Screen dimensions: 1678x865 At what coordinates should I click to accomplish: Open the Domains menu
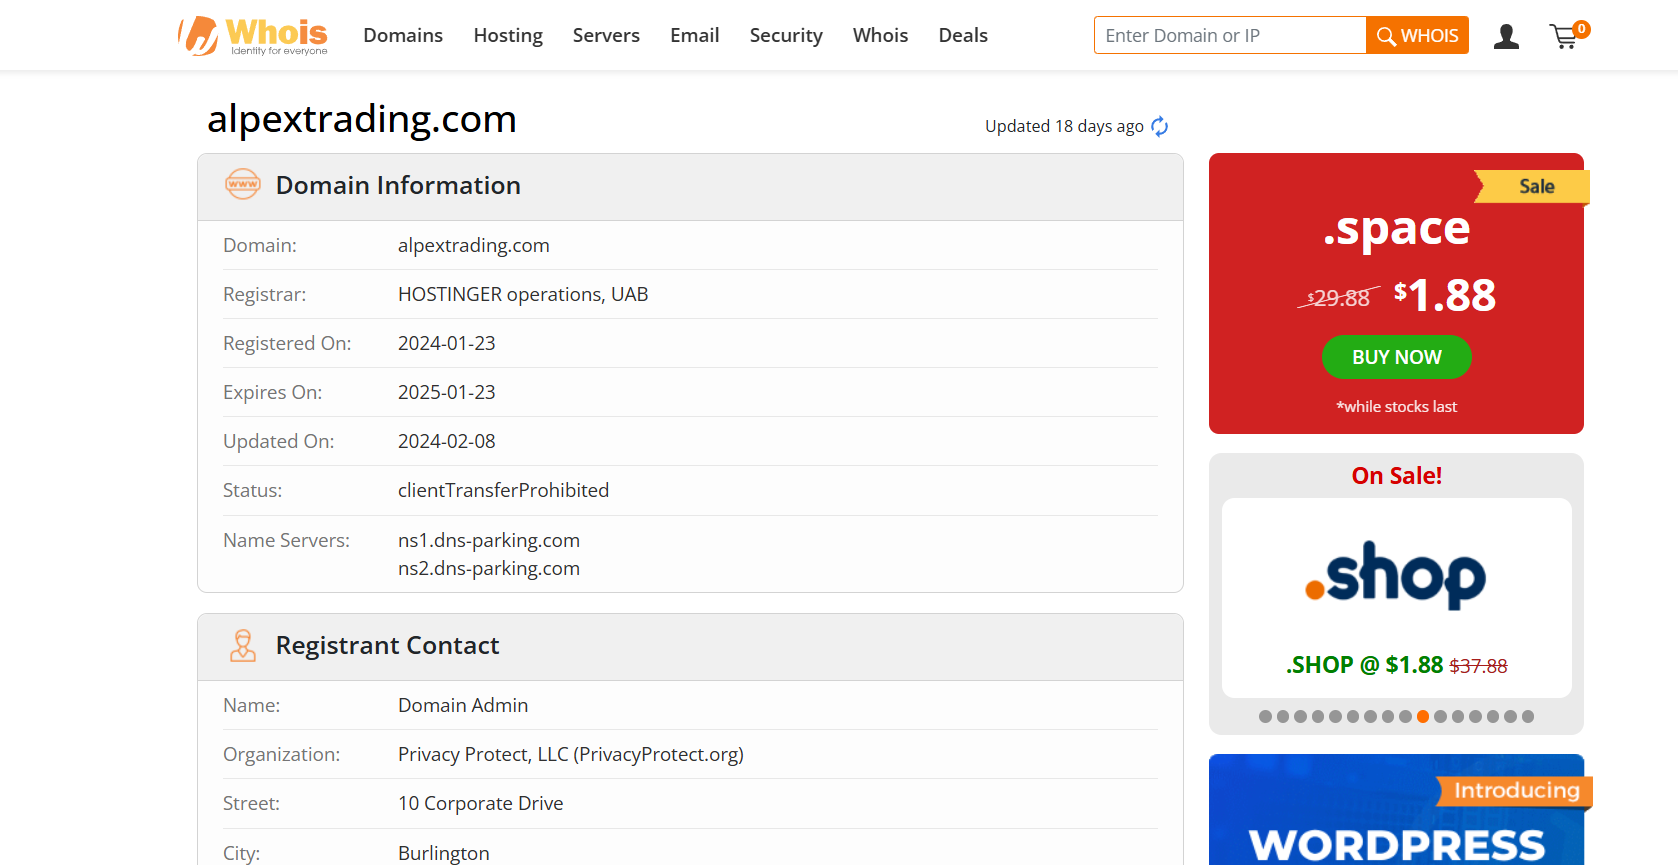(x=403, y=35)
